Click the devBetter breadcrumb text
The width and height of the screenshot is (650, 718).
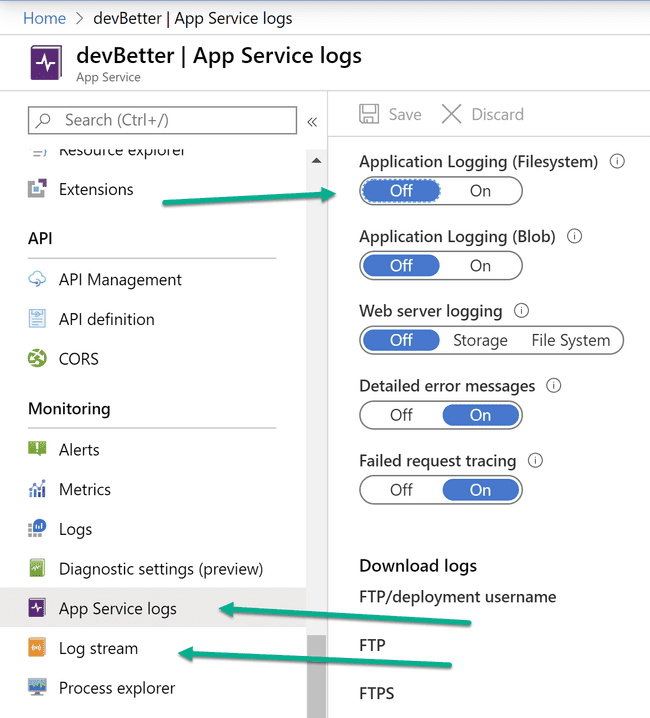[193, 18]
